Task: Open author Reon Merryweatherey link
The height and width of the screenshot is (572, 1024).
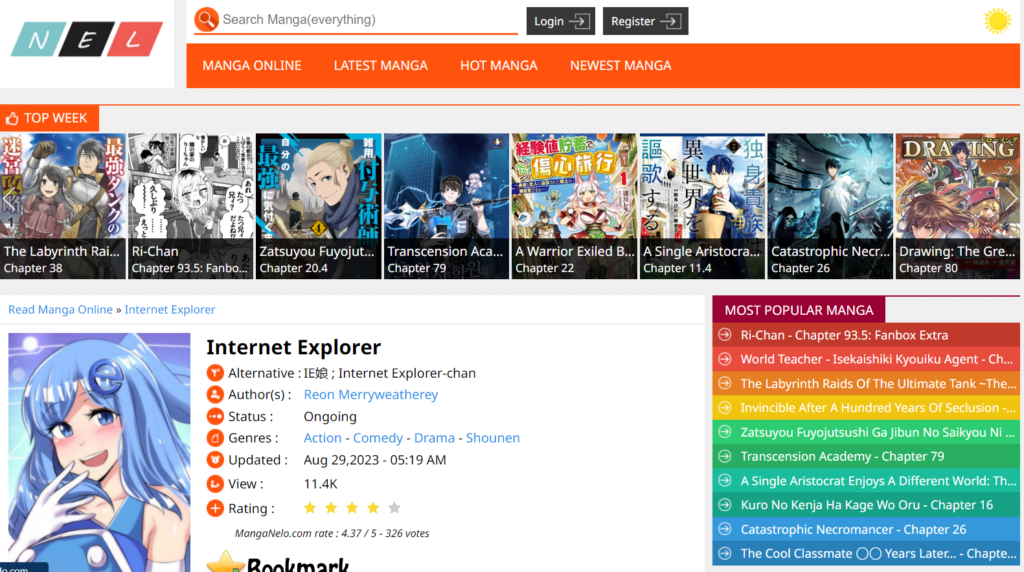Action: pyautogui.click(x=370, y=394)
